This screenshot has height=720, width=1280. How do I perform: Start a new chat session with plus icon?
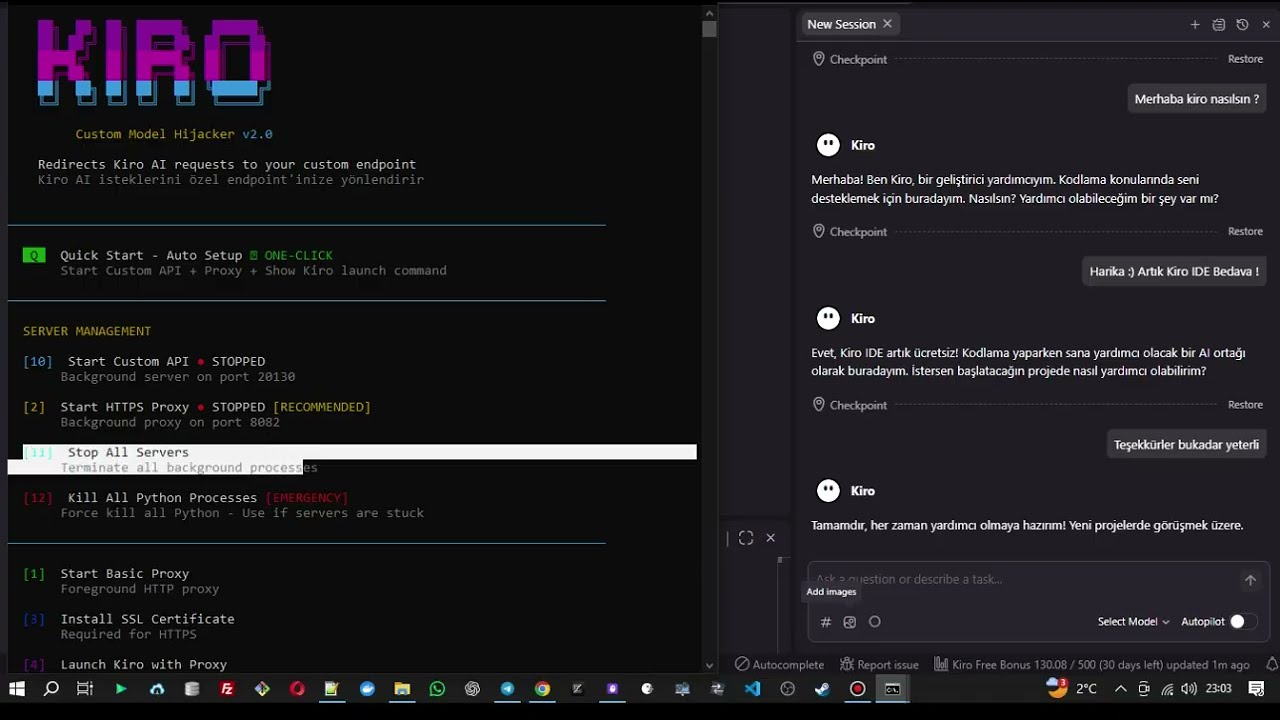pyautogui.click(x=1194, y=24)
